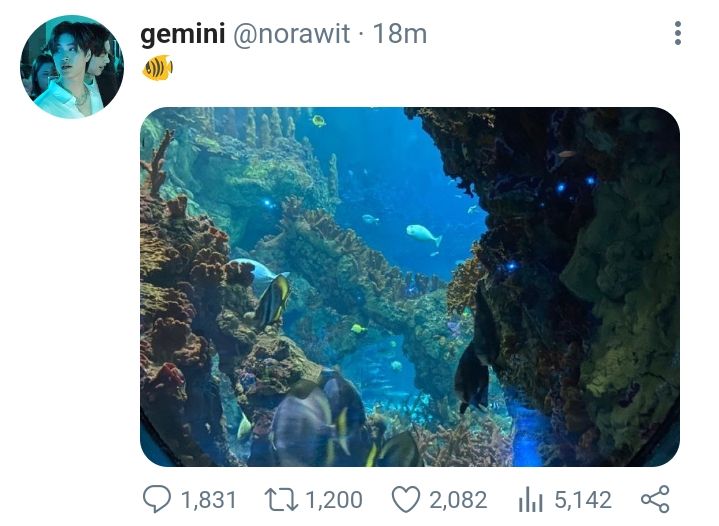
Task: Open the three-dot more options menu
Action: [678, 34]
